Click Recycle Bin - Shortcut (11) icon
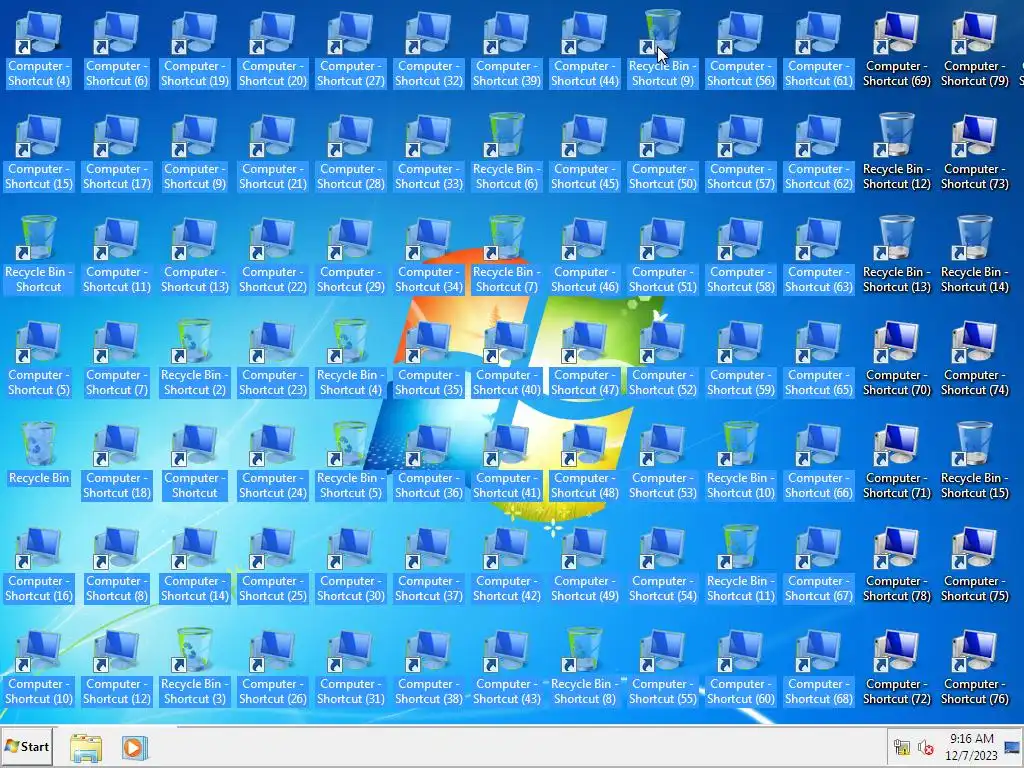 point(741,566)
